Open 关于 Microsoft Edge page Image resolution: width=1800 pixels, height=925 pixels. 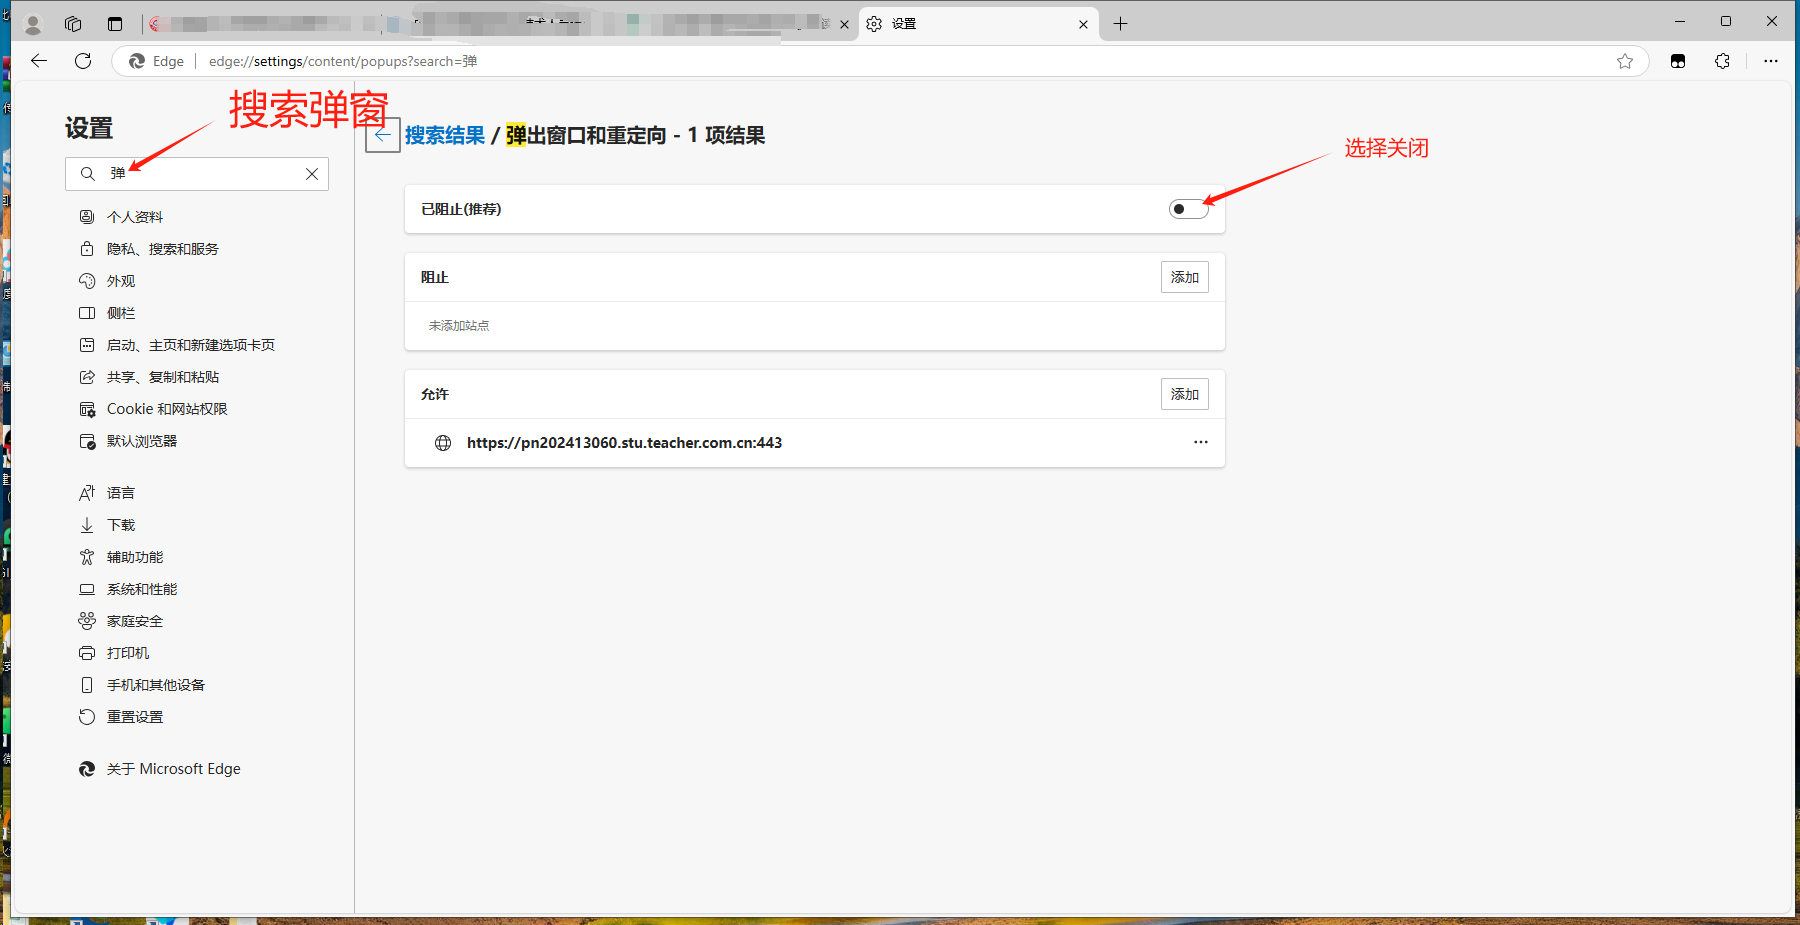click(174, 769)
